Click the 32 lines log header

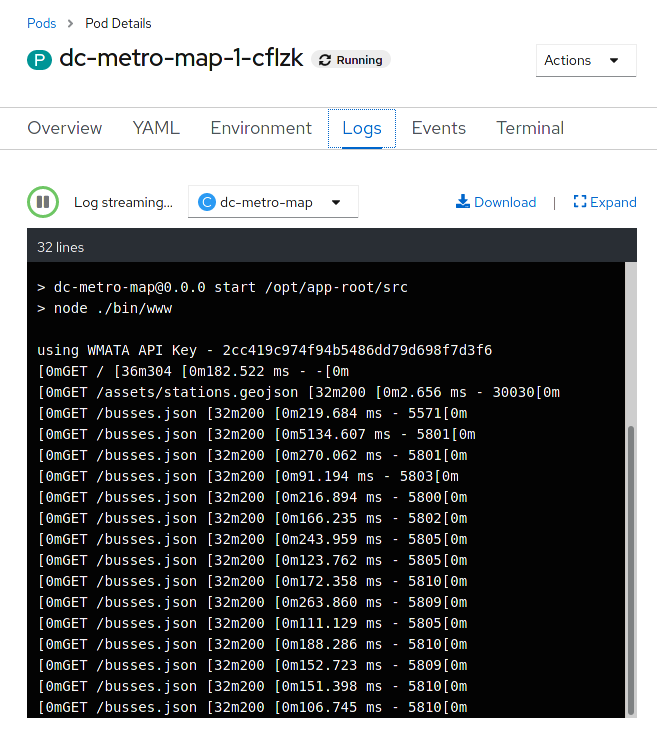(x=61, y=246)
